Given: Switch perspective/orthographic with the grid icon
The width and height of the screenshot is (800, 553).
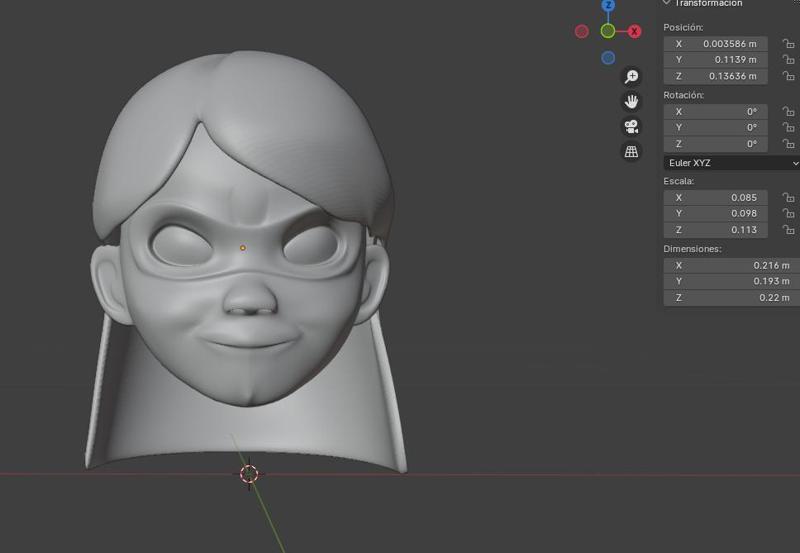Looking at the screenshot, I should pos(631,152).
